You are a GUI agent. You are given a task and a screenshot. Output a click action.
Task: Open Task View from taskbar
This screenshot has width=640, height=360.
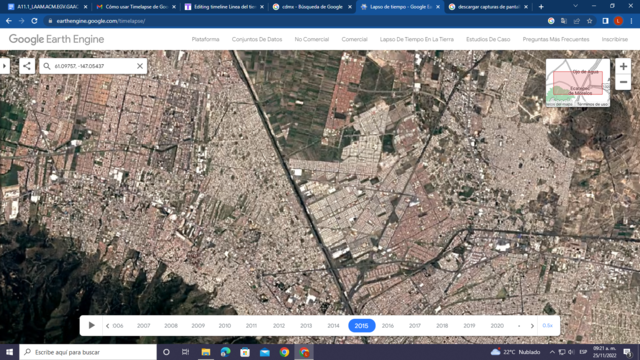point(185,352)
